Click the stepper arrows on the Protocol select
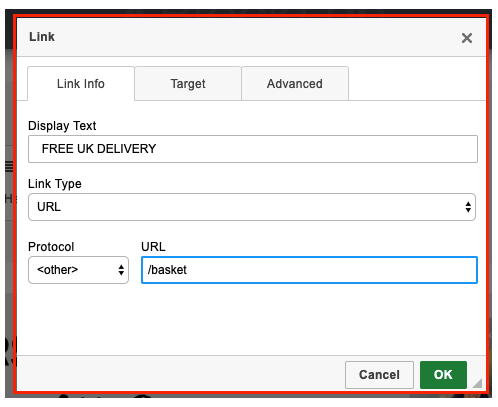Viewport: 498px width, 407px height. coord(121,270)
